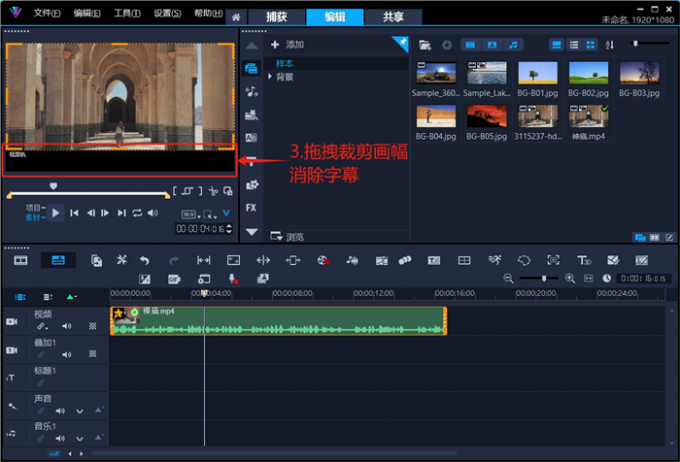Screen dimensions: 680x462
Task: Click the split clip scissors icon
Action: tap(213, 191)
